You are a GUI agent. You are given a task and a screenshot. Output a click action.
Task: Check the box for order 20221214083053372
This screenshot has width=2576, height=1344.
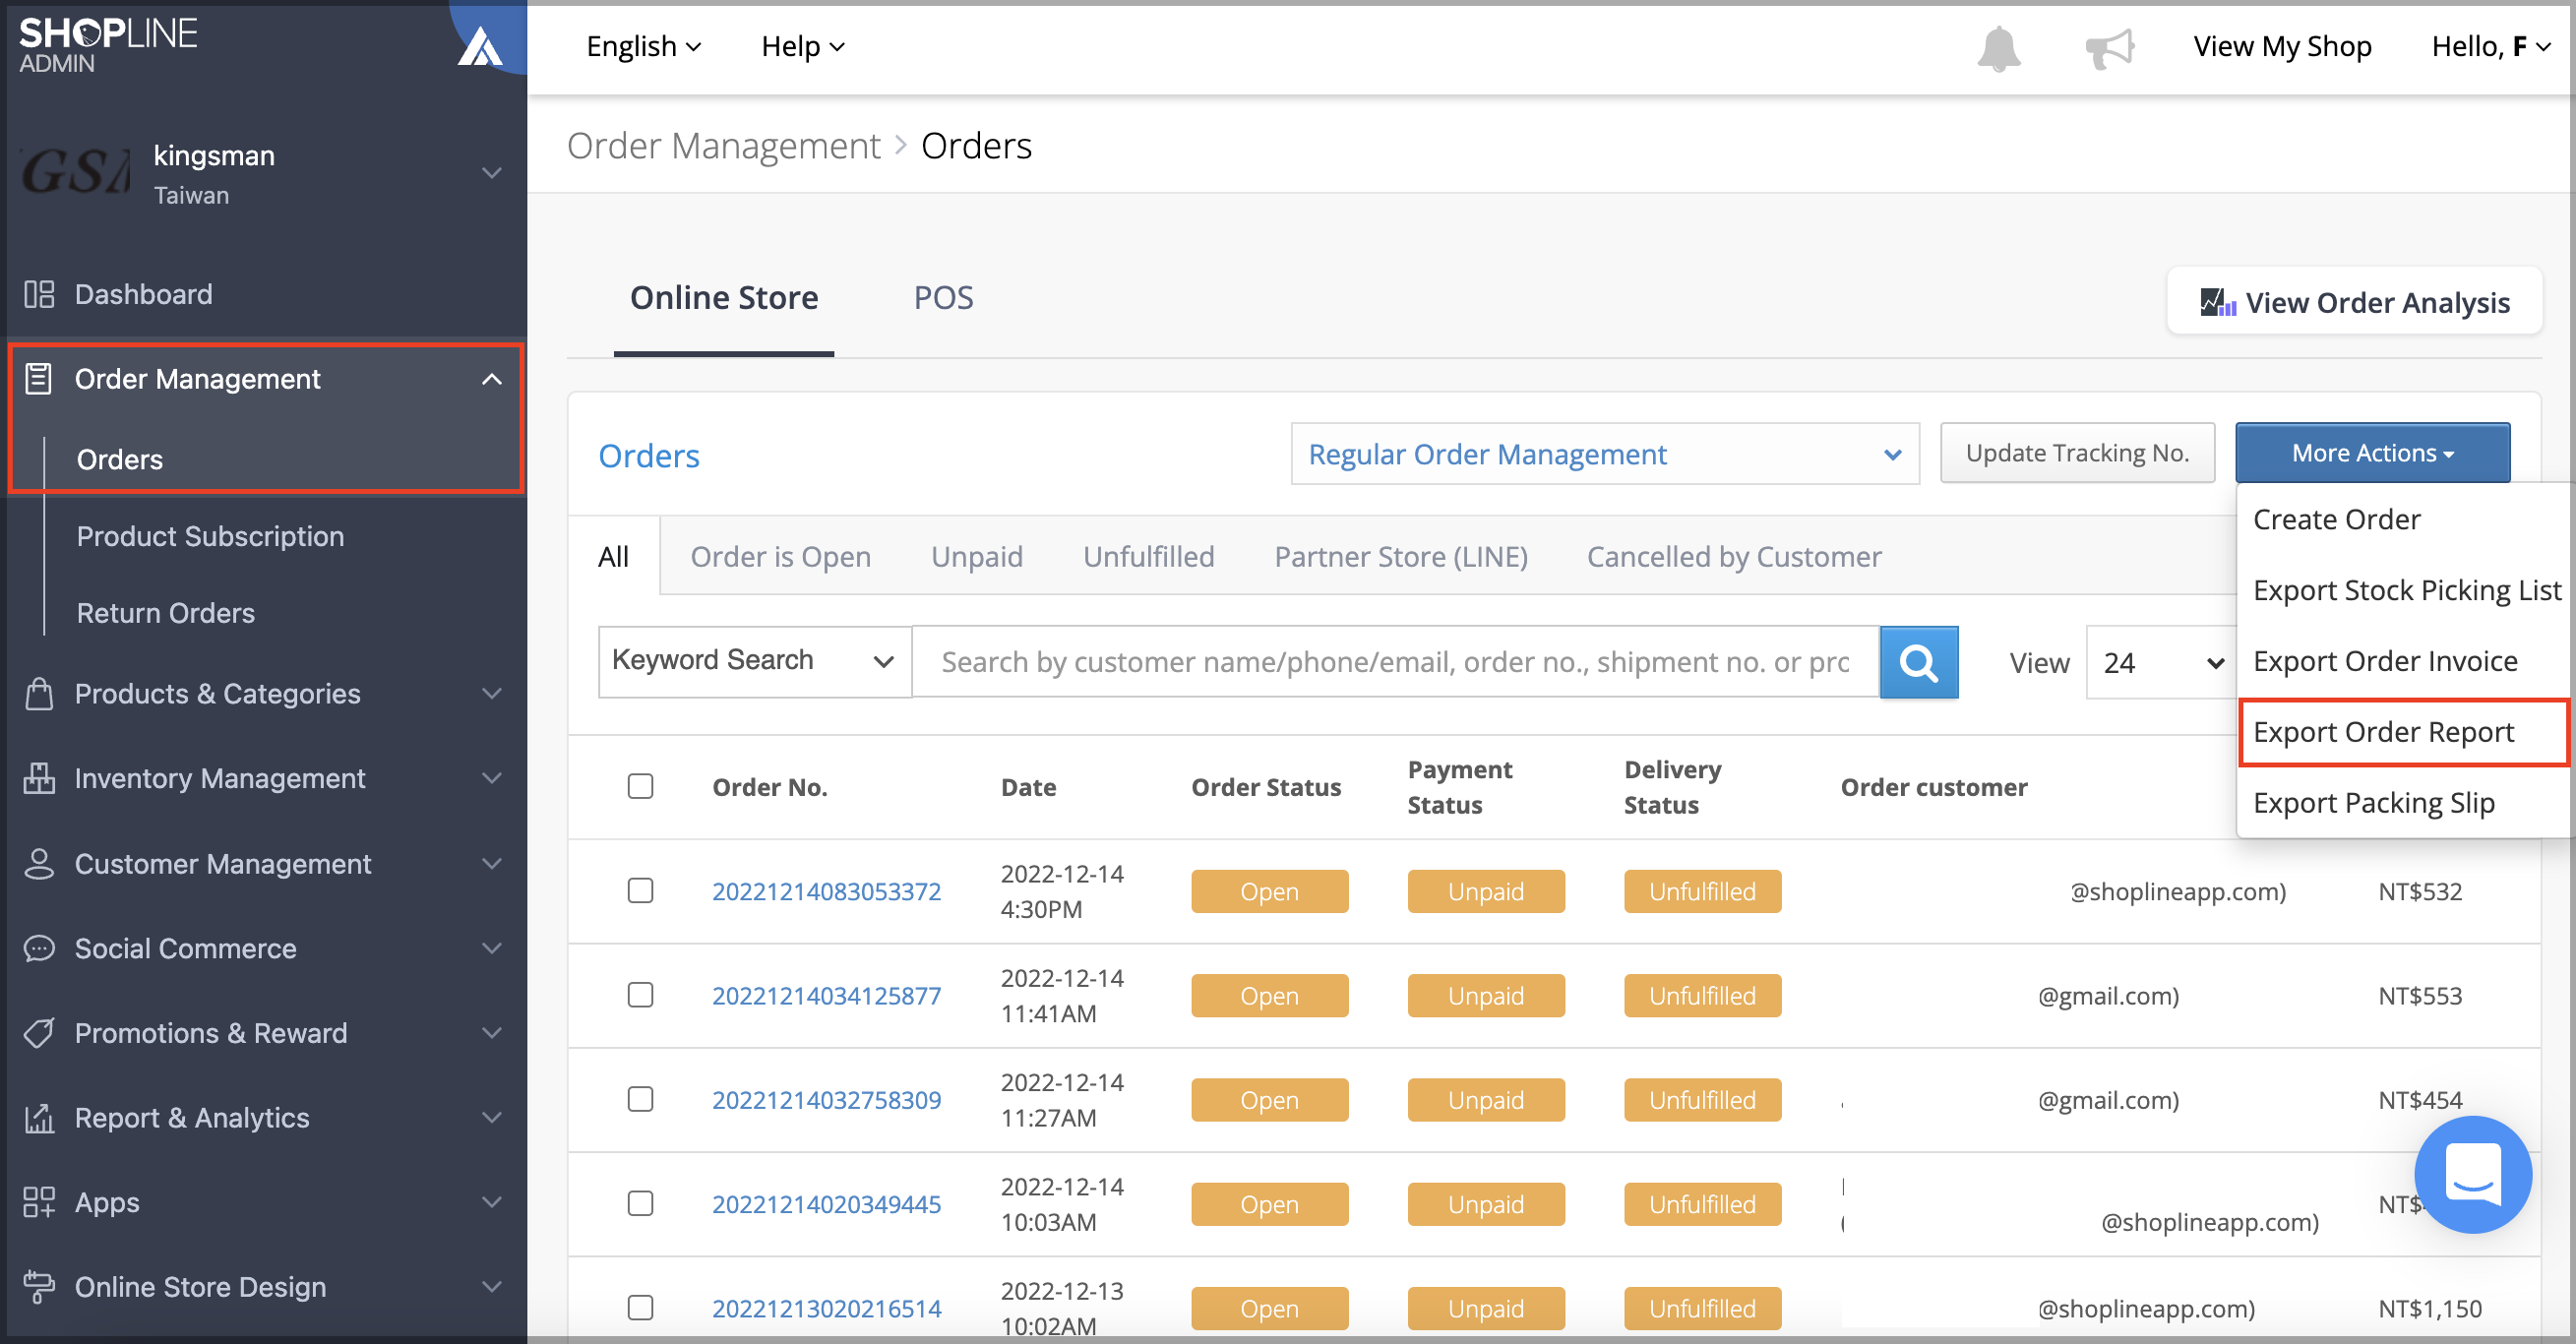(640, 890)
